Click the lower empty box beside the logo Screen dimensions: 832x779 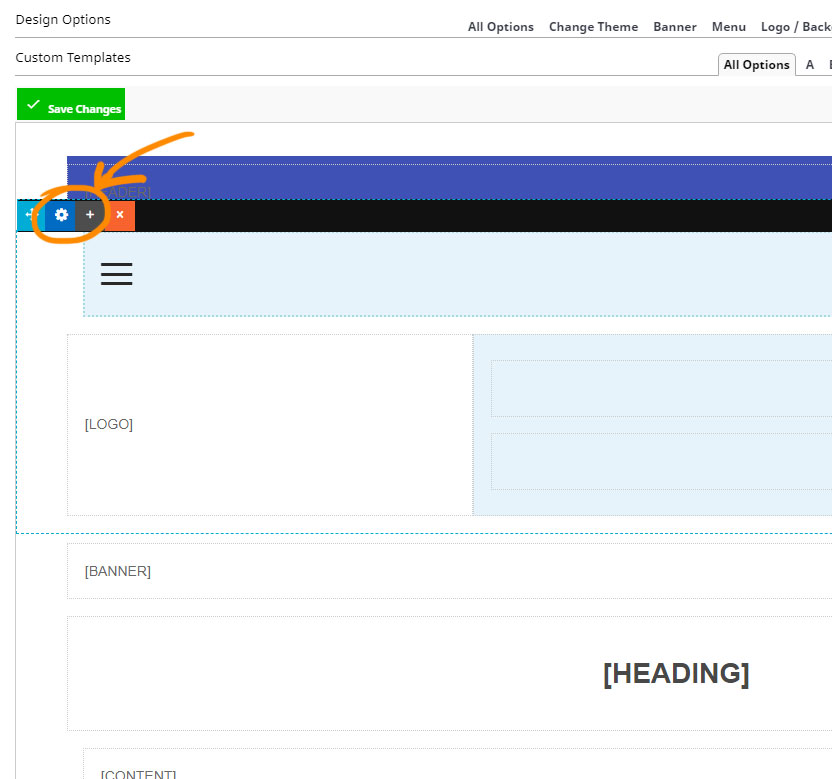pos(660,461)
